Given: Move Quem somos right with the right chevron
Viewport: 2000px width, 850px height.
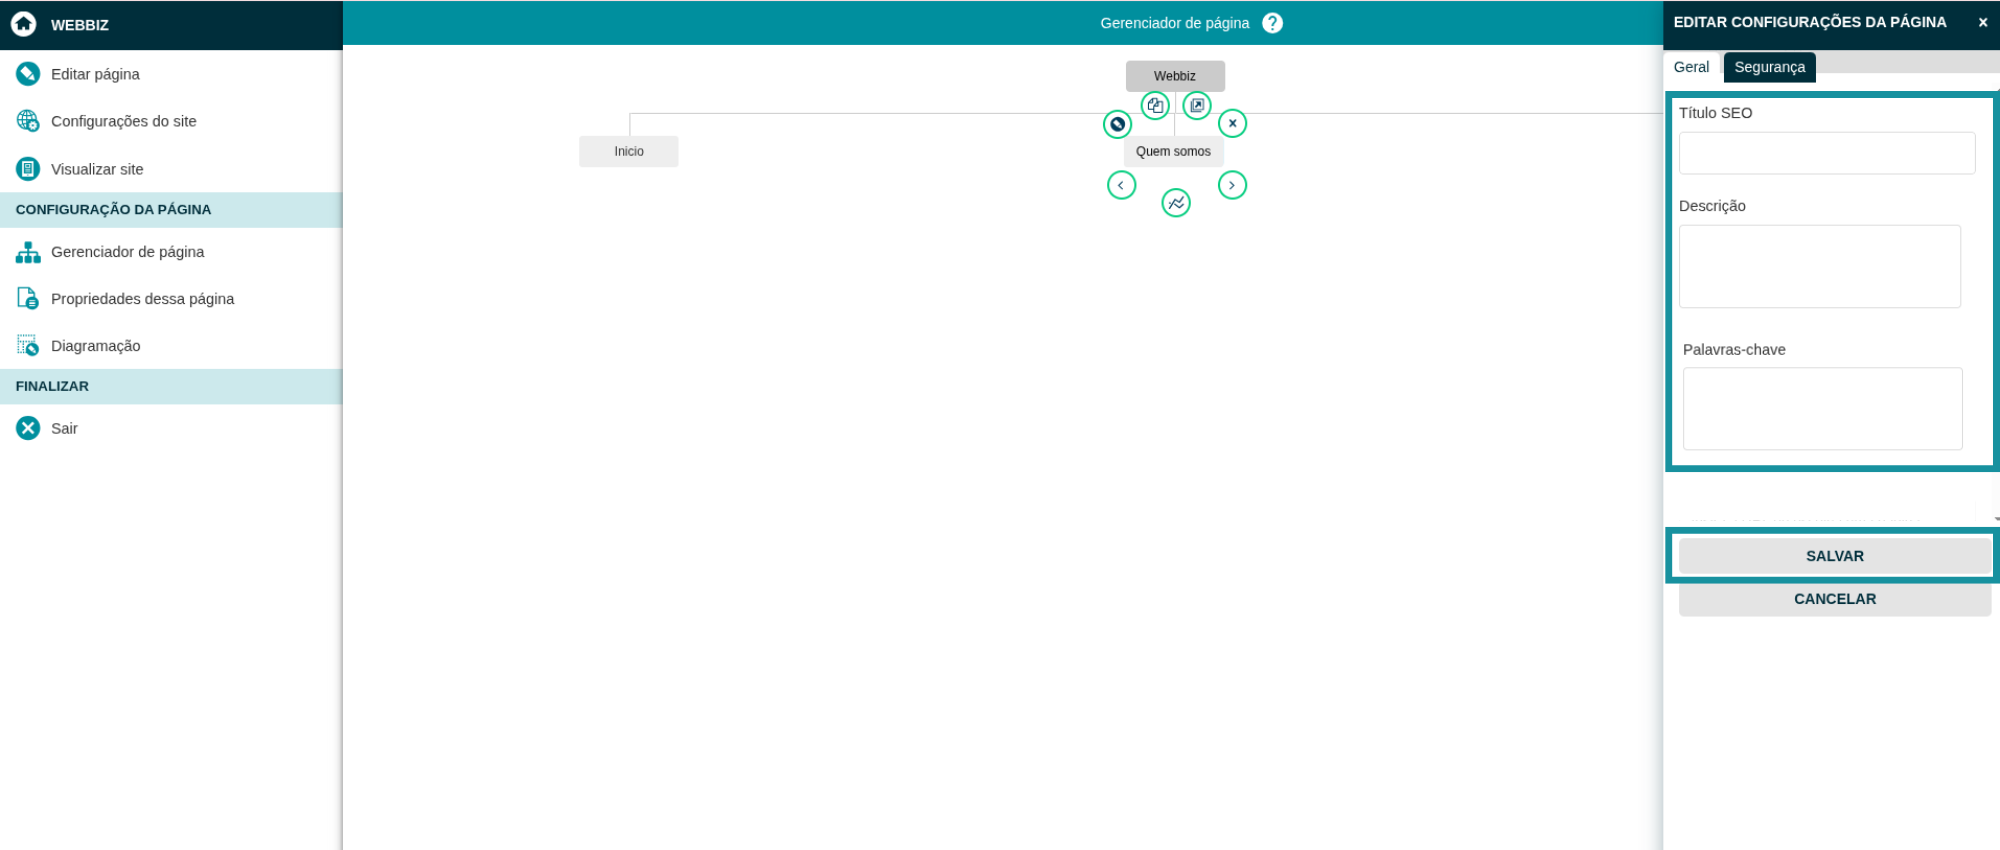Looking at the screenshot, I should (x=1232, y=185).
